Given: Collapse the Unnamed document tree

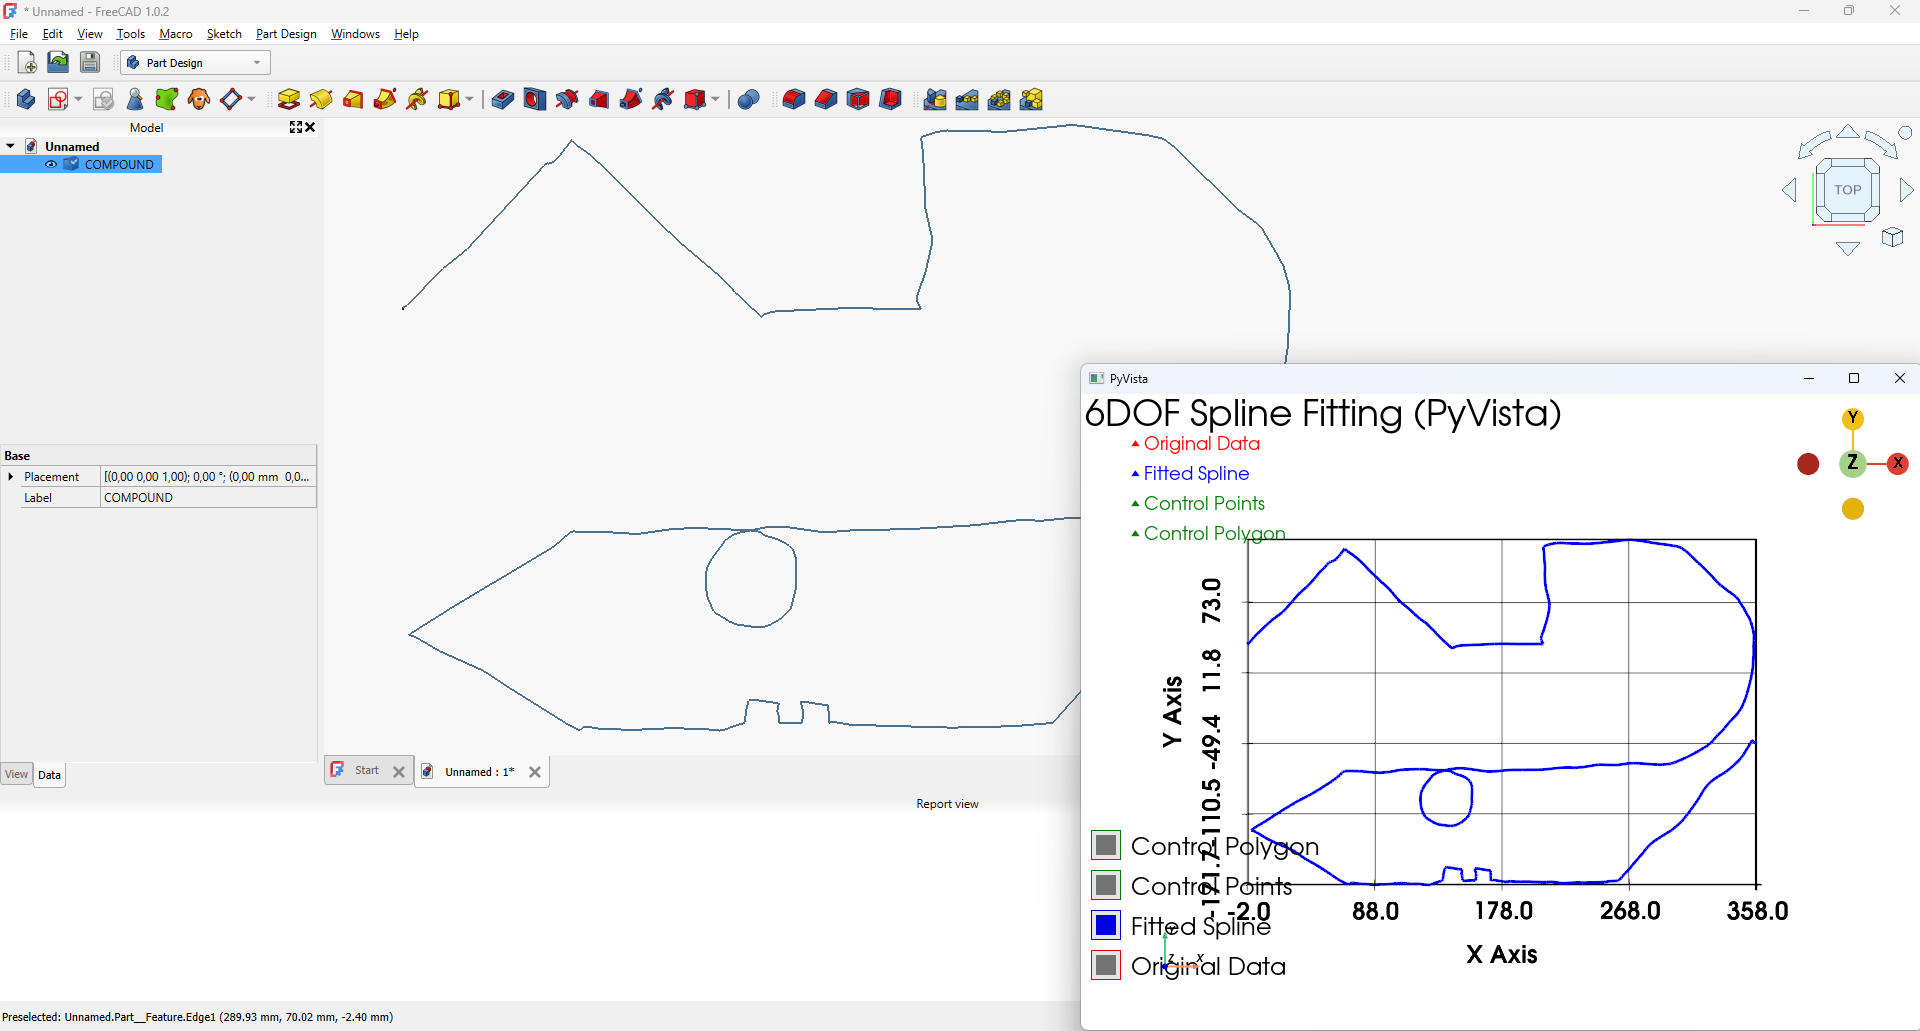Looking at the screenshot, I should pyautogui.click(x=11, y=146).
